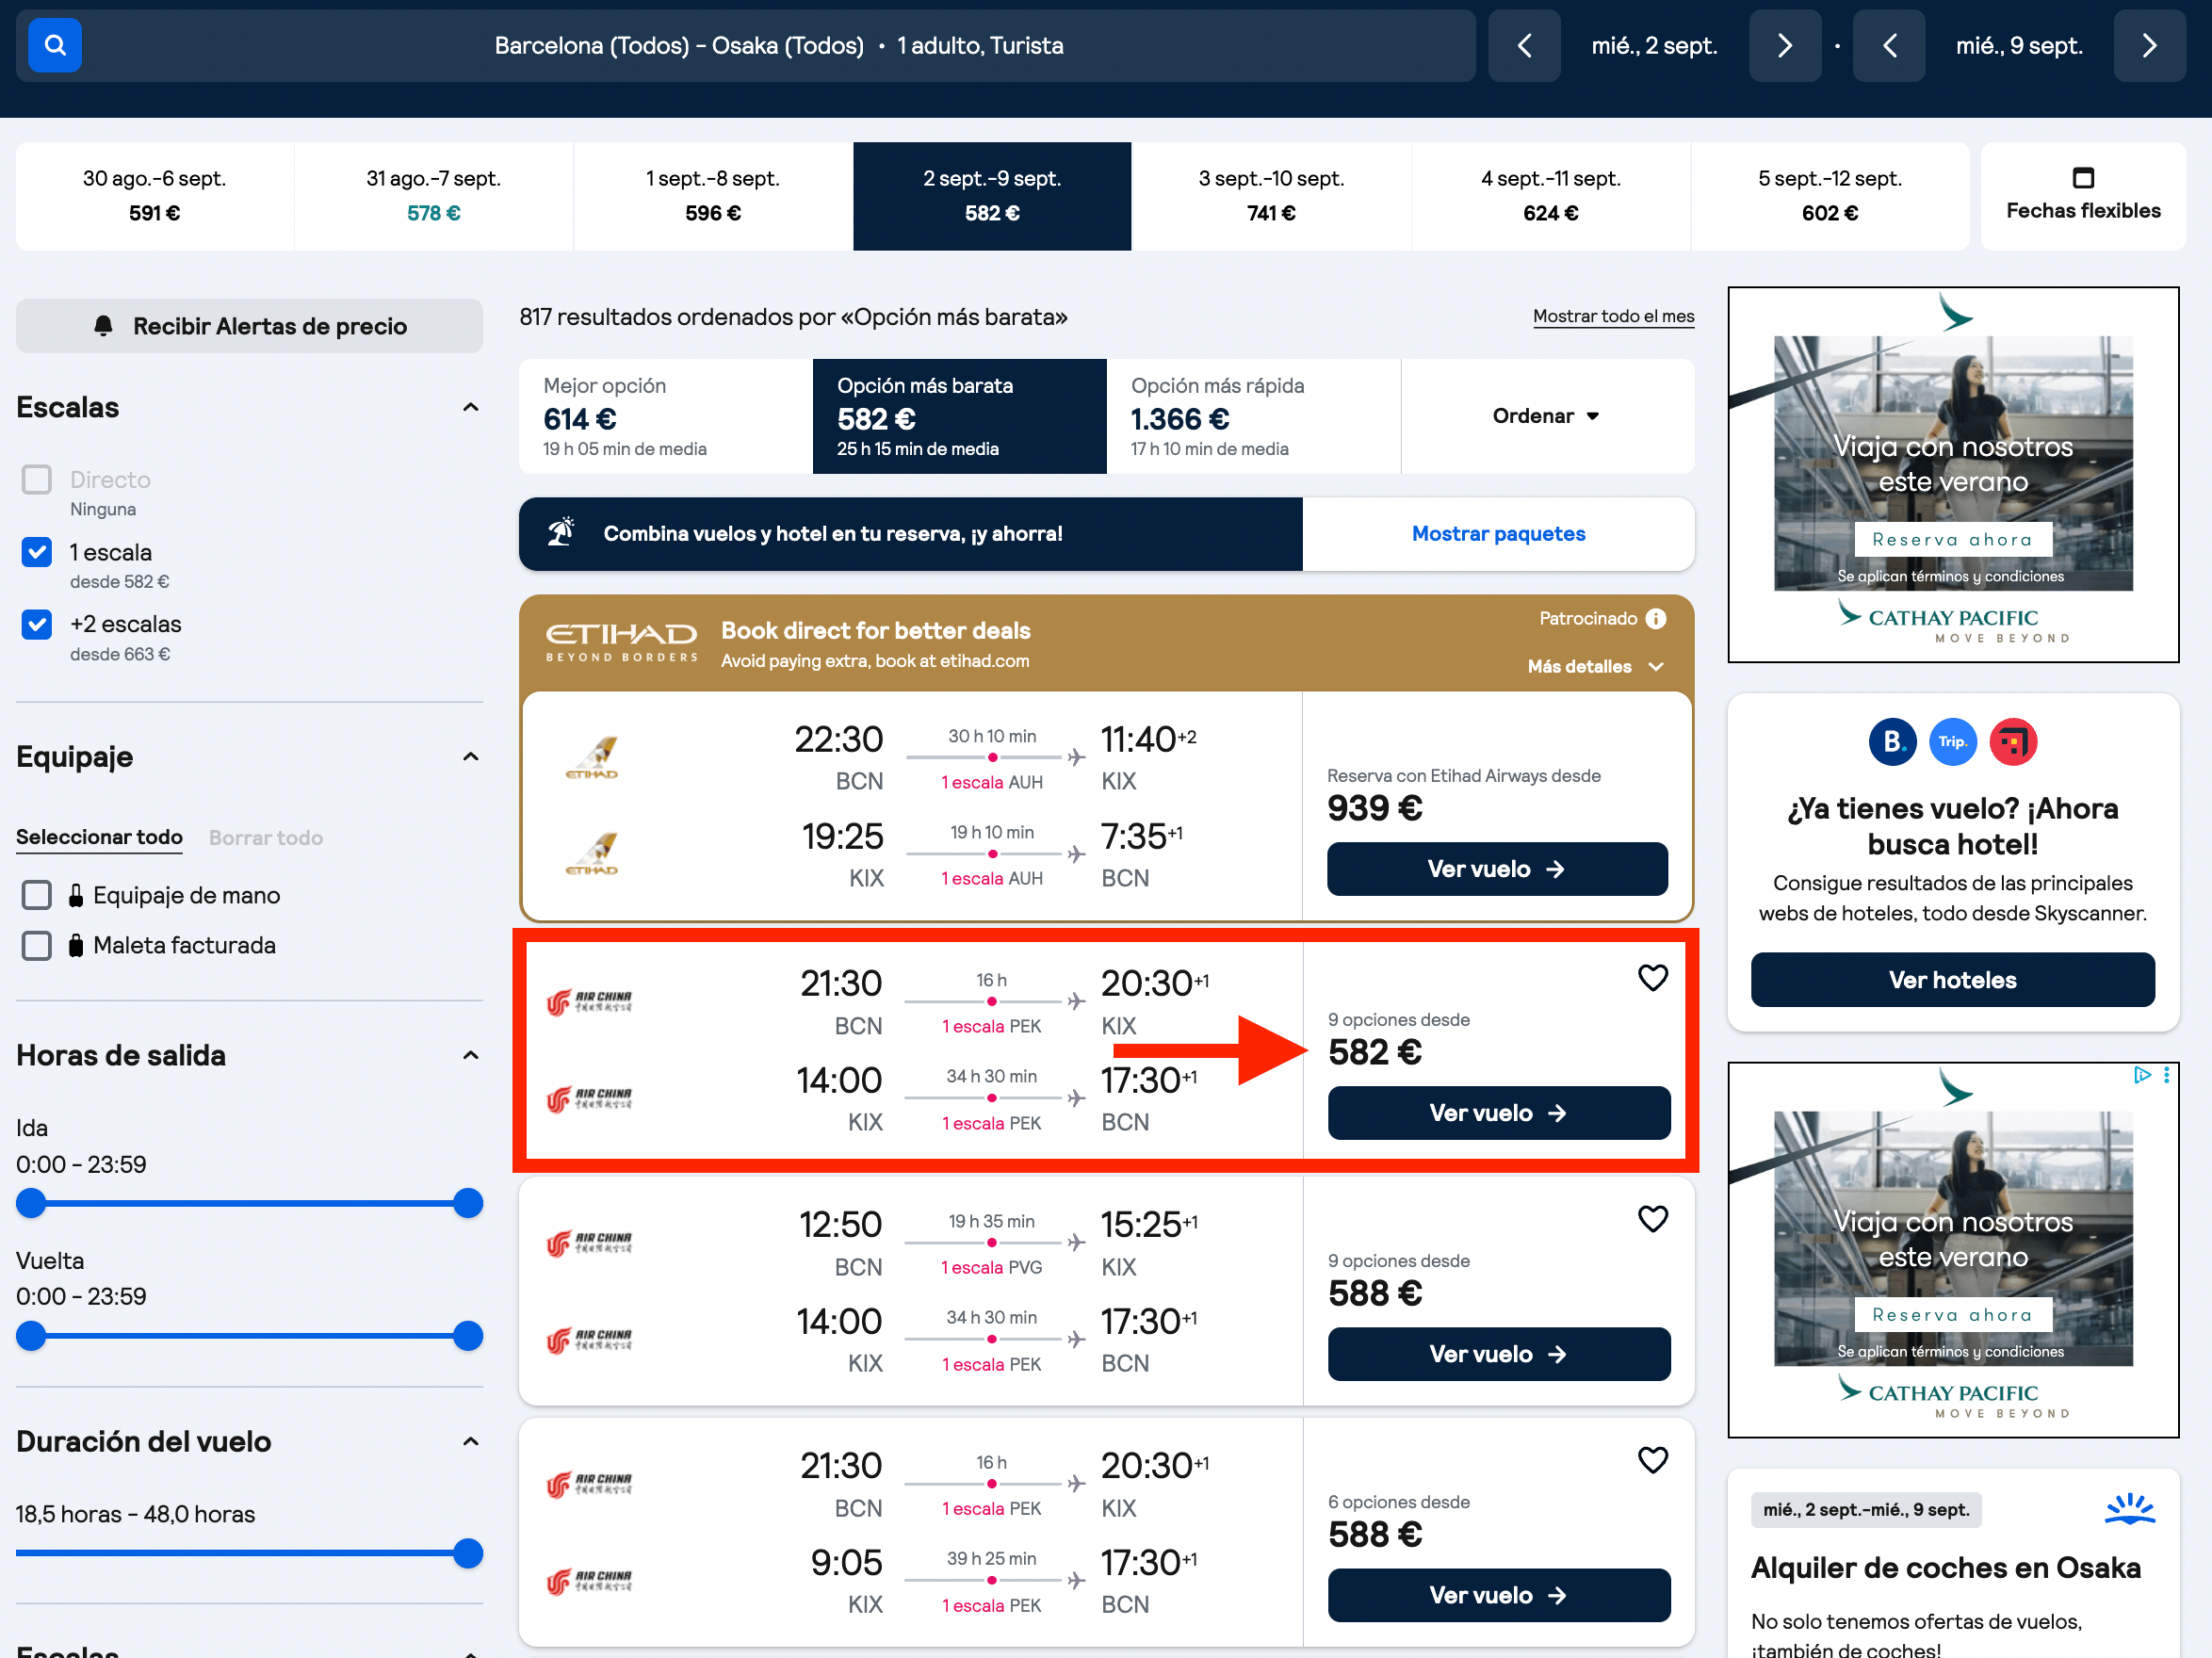
Task: Click the Etihad Beyond Borders logo
Action: 621,642
